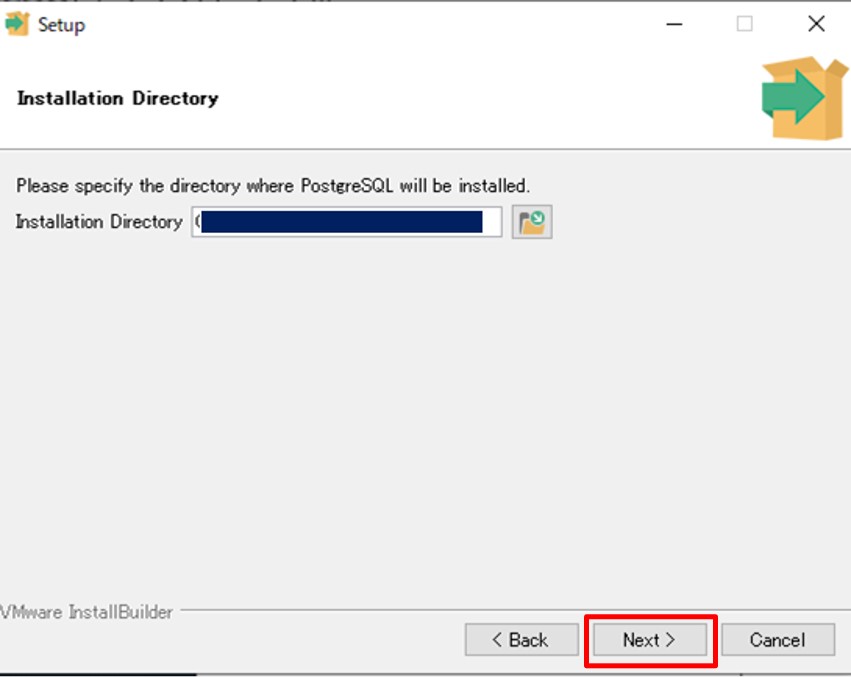This screenshot has width=851, height=677.
Task: Click the large package box logo
Action: tap(803, 98)
